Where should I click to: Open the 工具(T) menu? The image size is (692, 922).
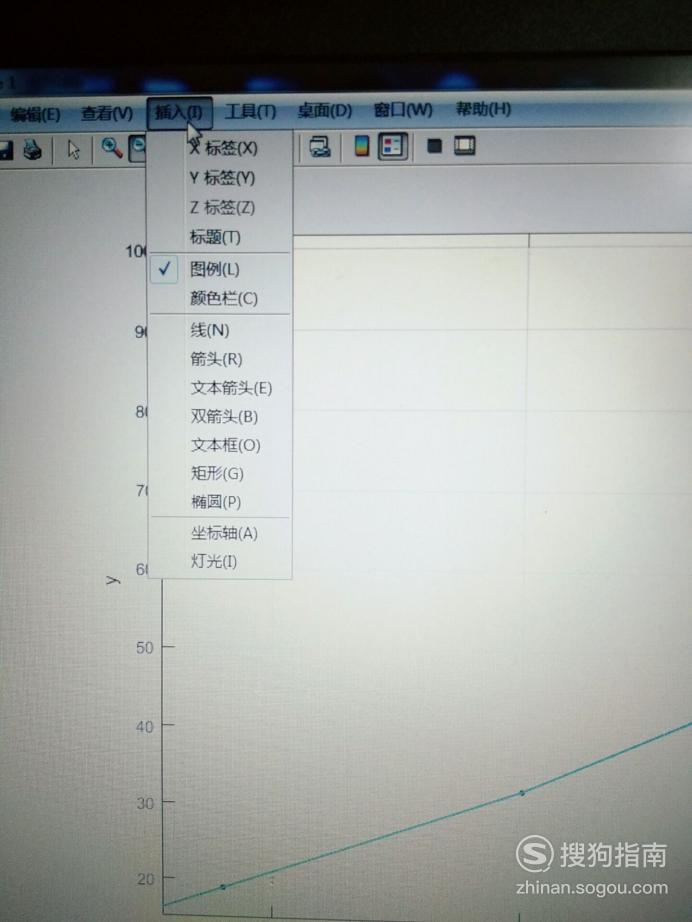(x=250, y=111)
